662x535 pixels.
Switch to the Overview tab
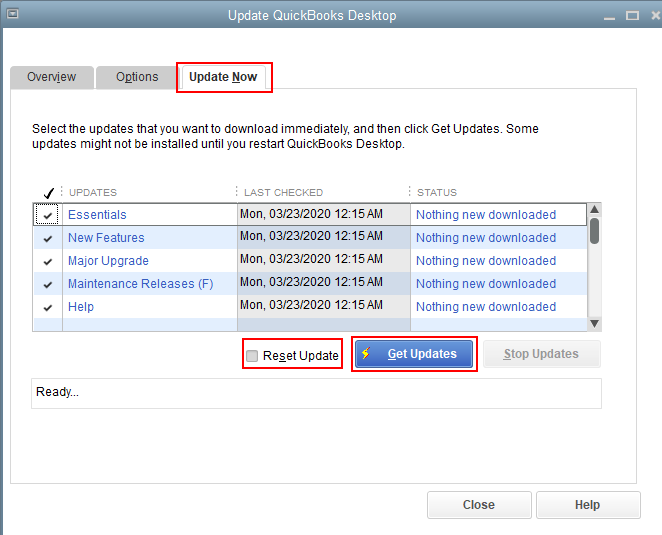(x=52, y=77)
